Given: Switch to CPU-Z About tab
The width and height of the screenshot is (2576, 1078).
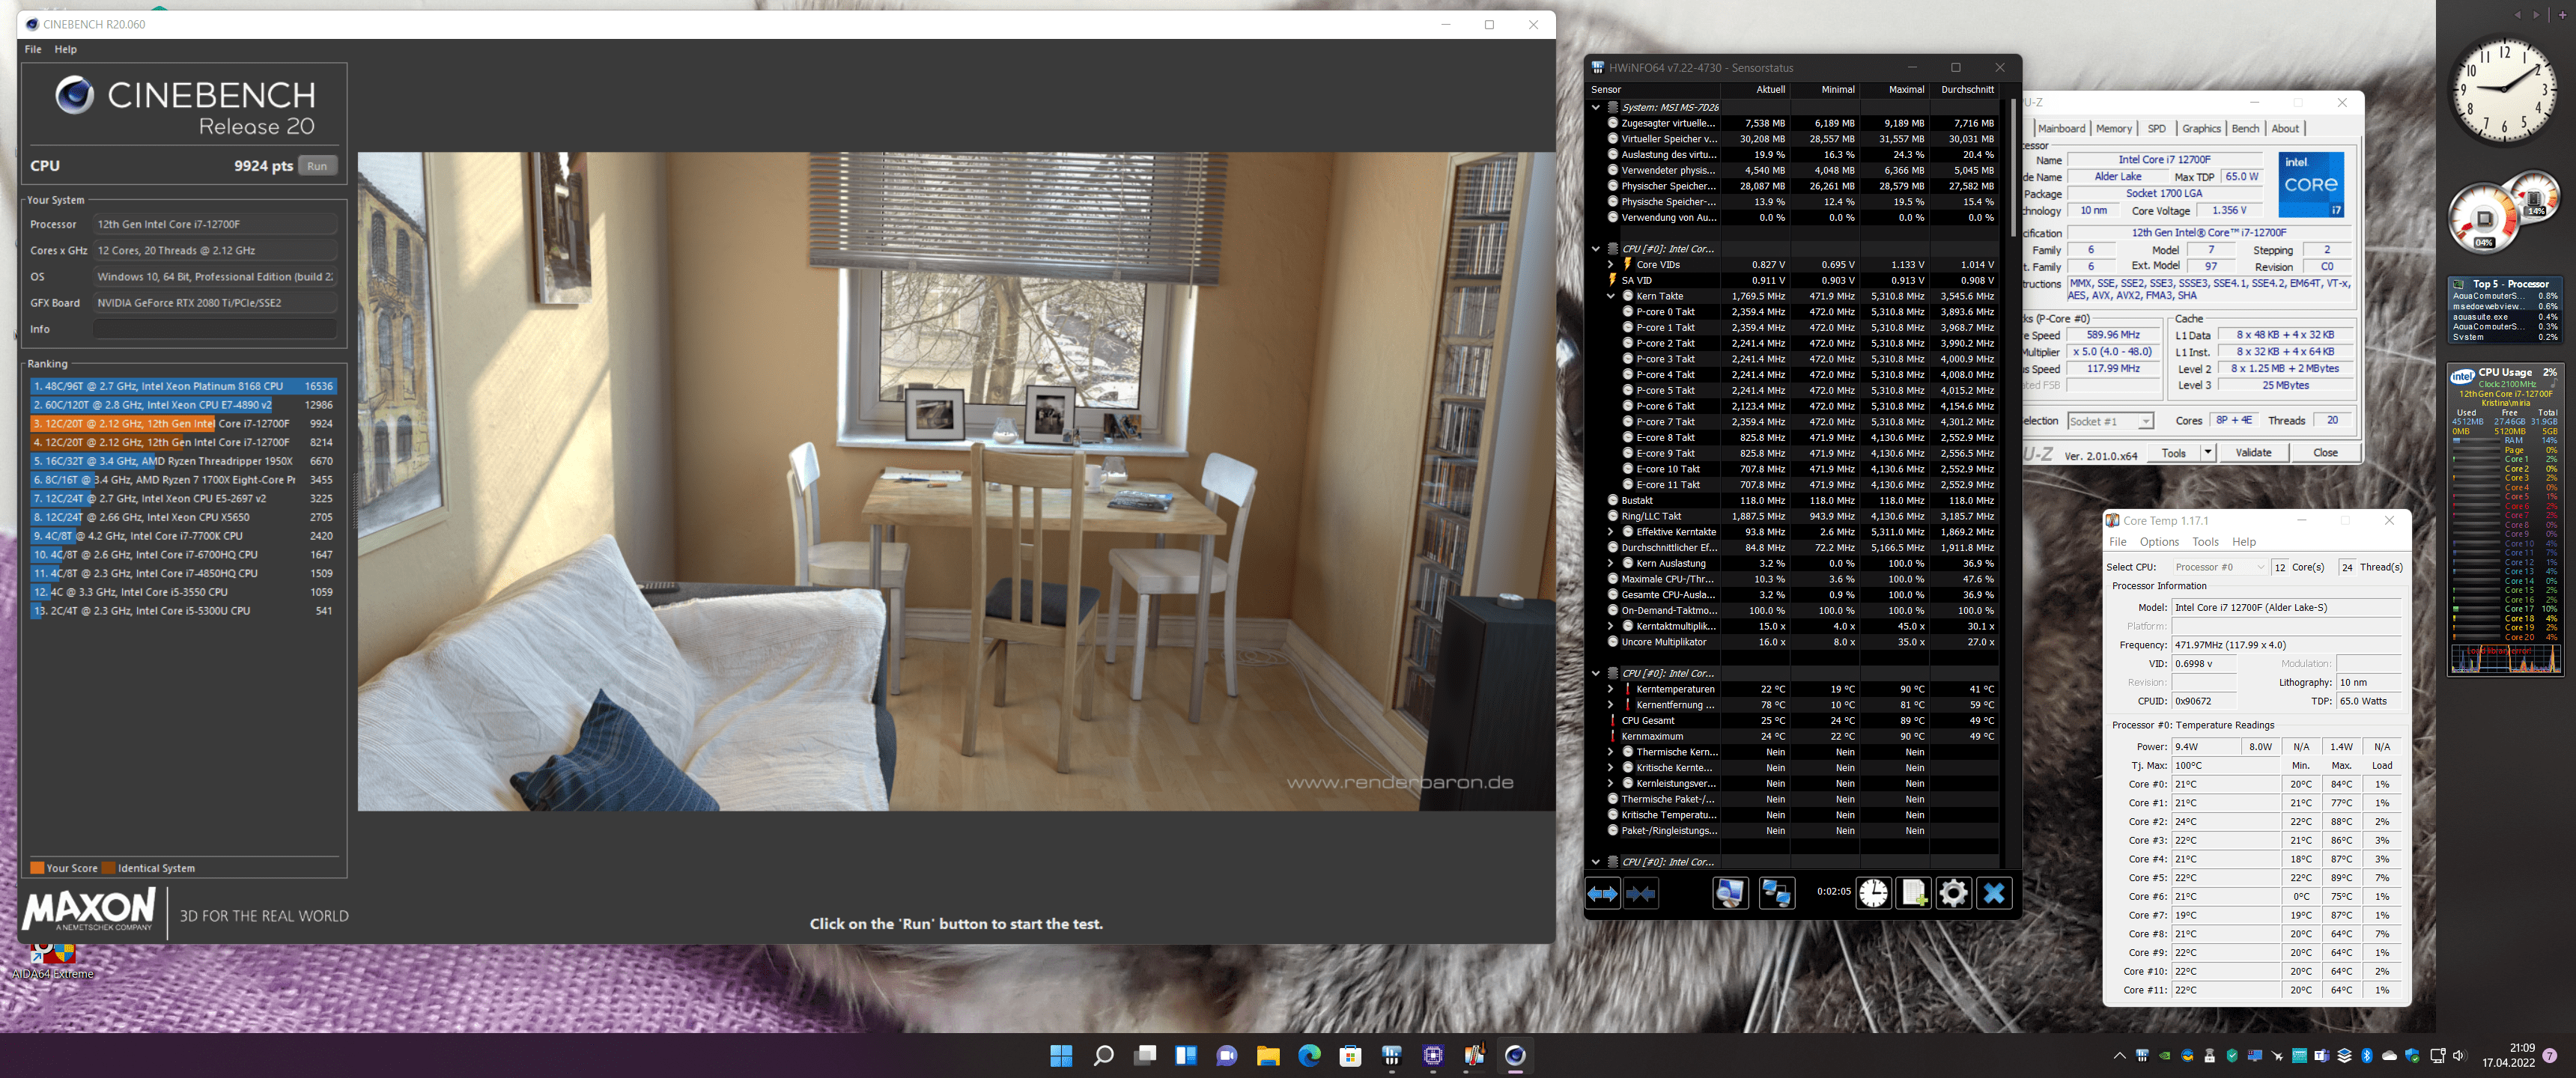Looking at the screenshot, I should click(x=2285, y=129).
